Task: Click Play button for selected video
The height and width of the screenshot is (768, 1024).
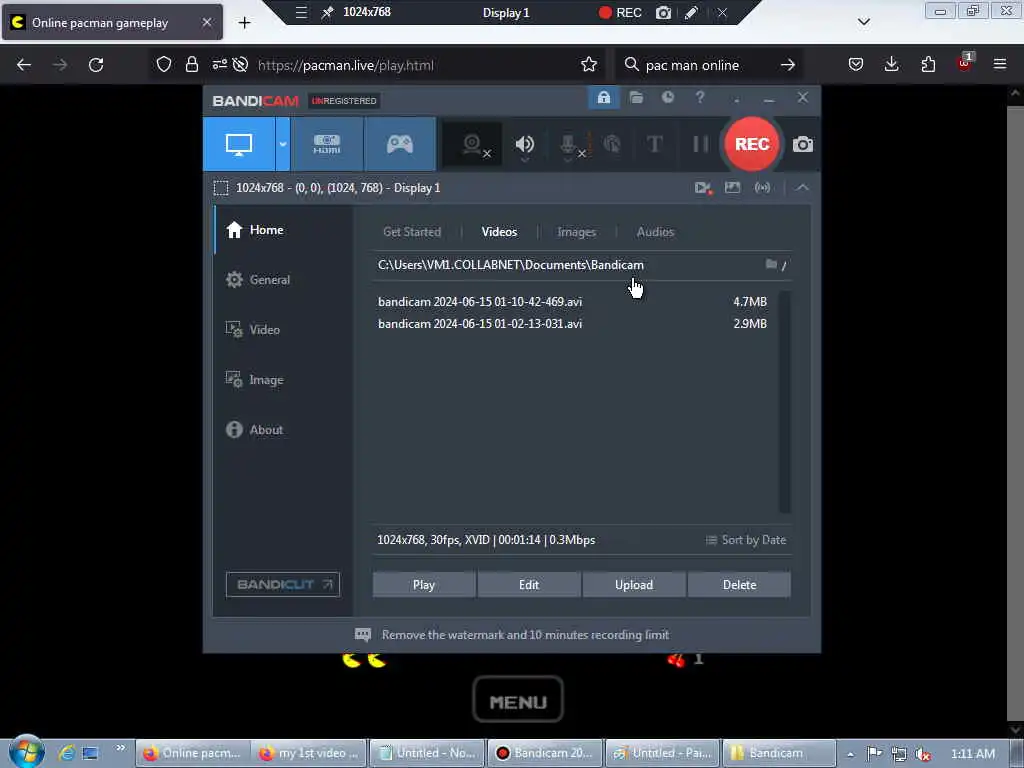Action: 424,584
